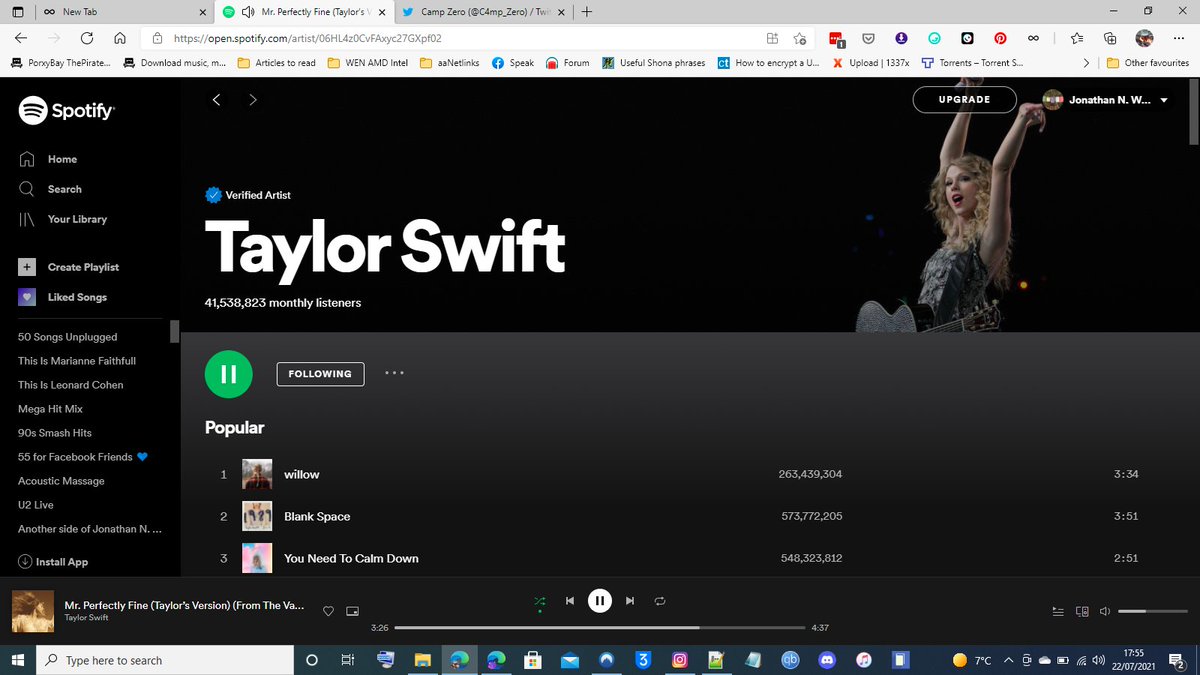Go back with Spotify back chevron
This screenshot has width=1200, height=675.
click(x=216, y=99)
